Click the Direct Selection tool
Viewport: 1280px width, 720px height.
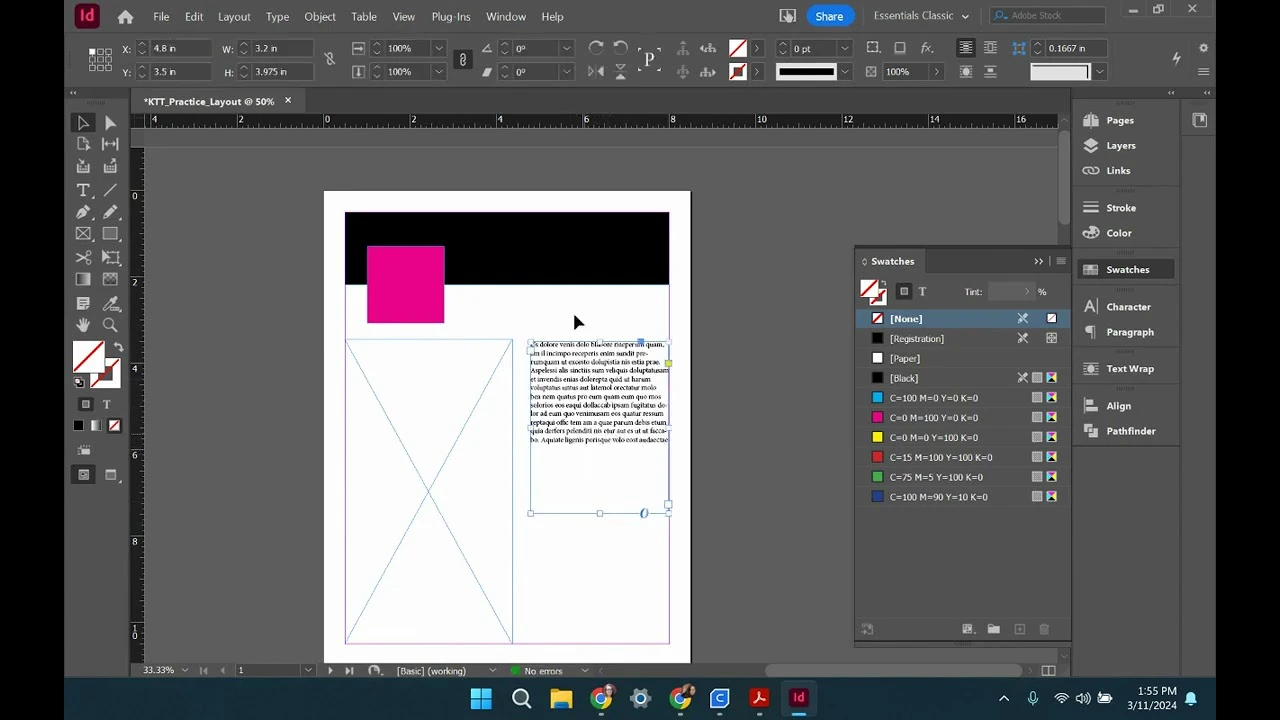tap(110, 123)
